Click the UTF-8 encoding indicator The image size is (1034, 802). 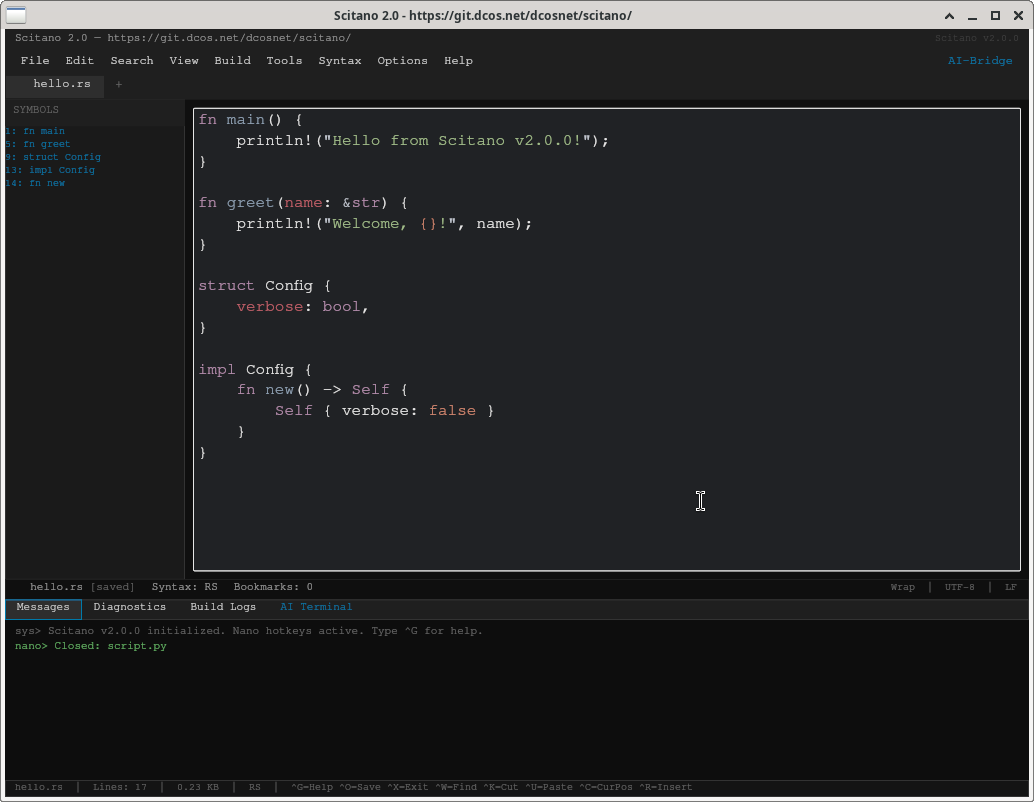(959, 587)
